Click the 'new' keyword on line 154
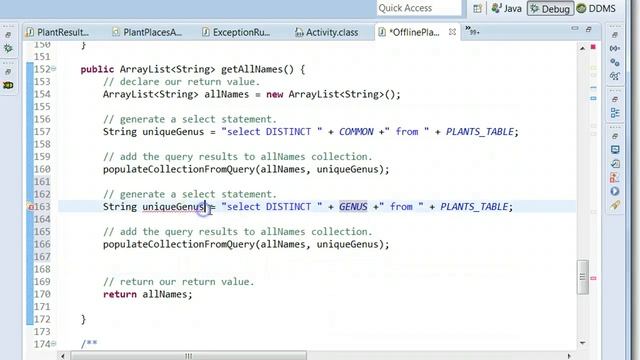Screen dimensions: 640x360 [274, 94]
